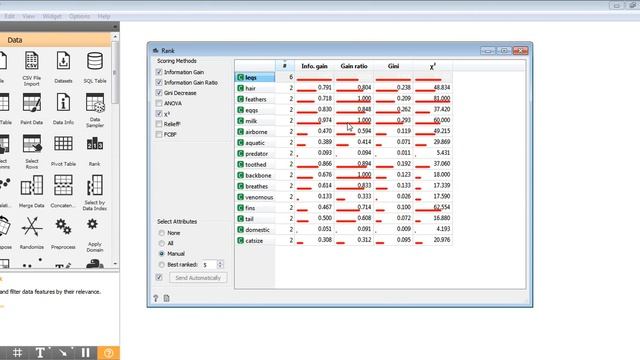Viewport: 640px width, 360px height.
Task: Enable the ANOVA scoring method
Action: point(159,103)
